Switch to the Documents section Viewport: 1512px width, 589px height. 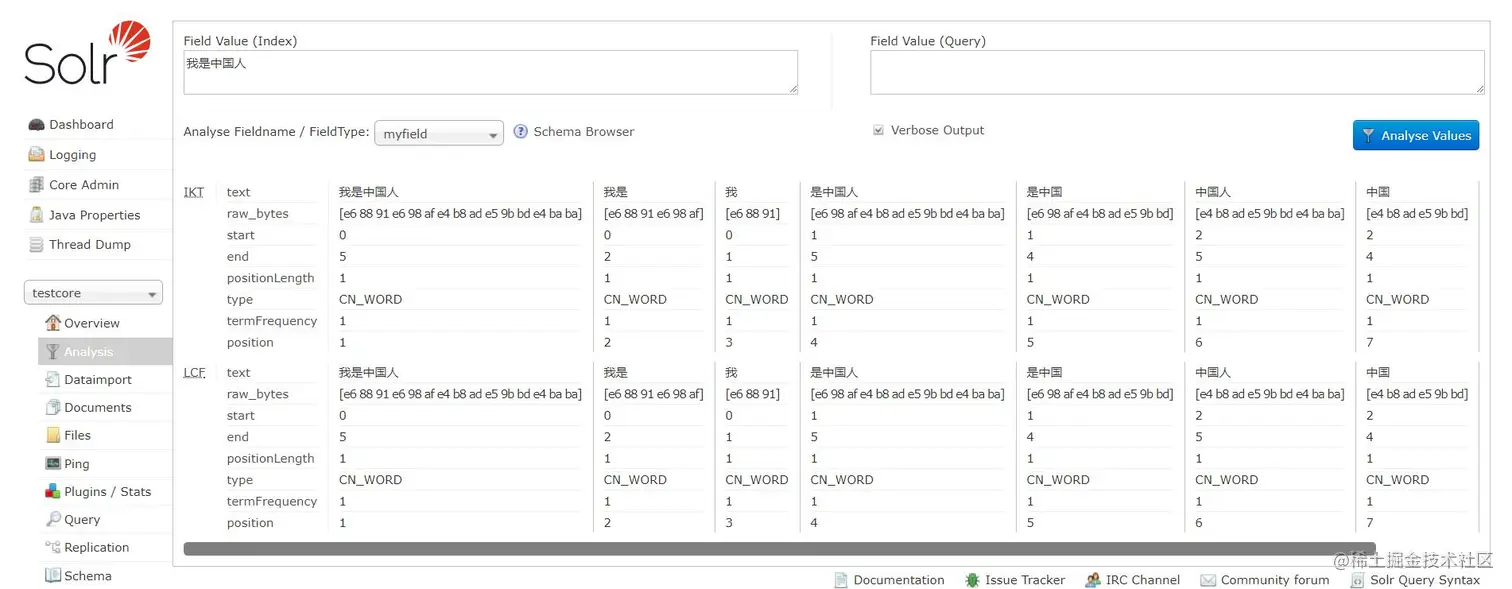98,407
